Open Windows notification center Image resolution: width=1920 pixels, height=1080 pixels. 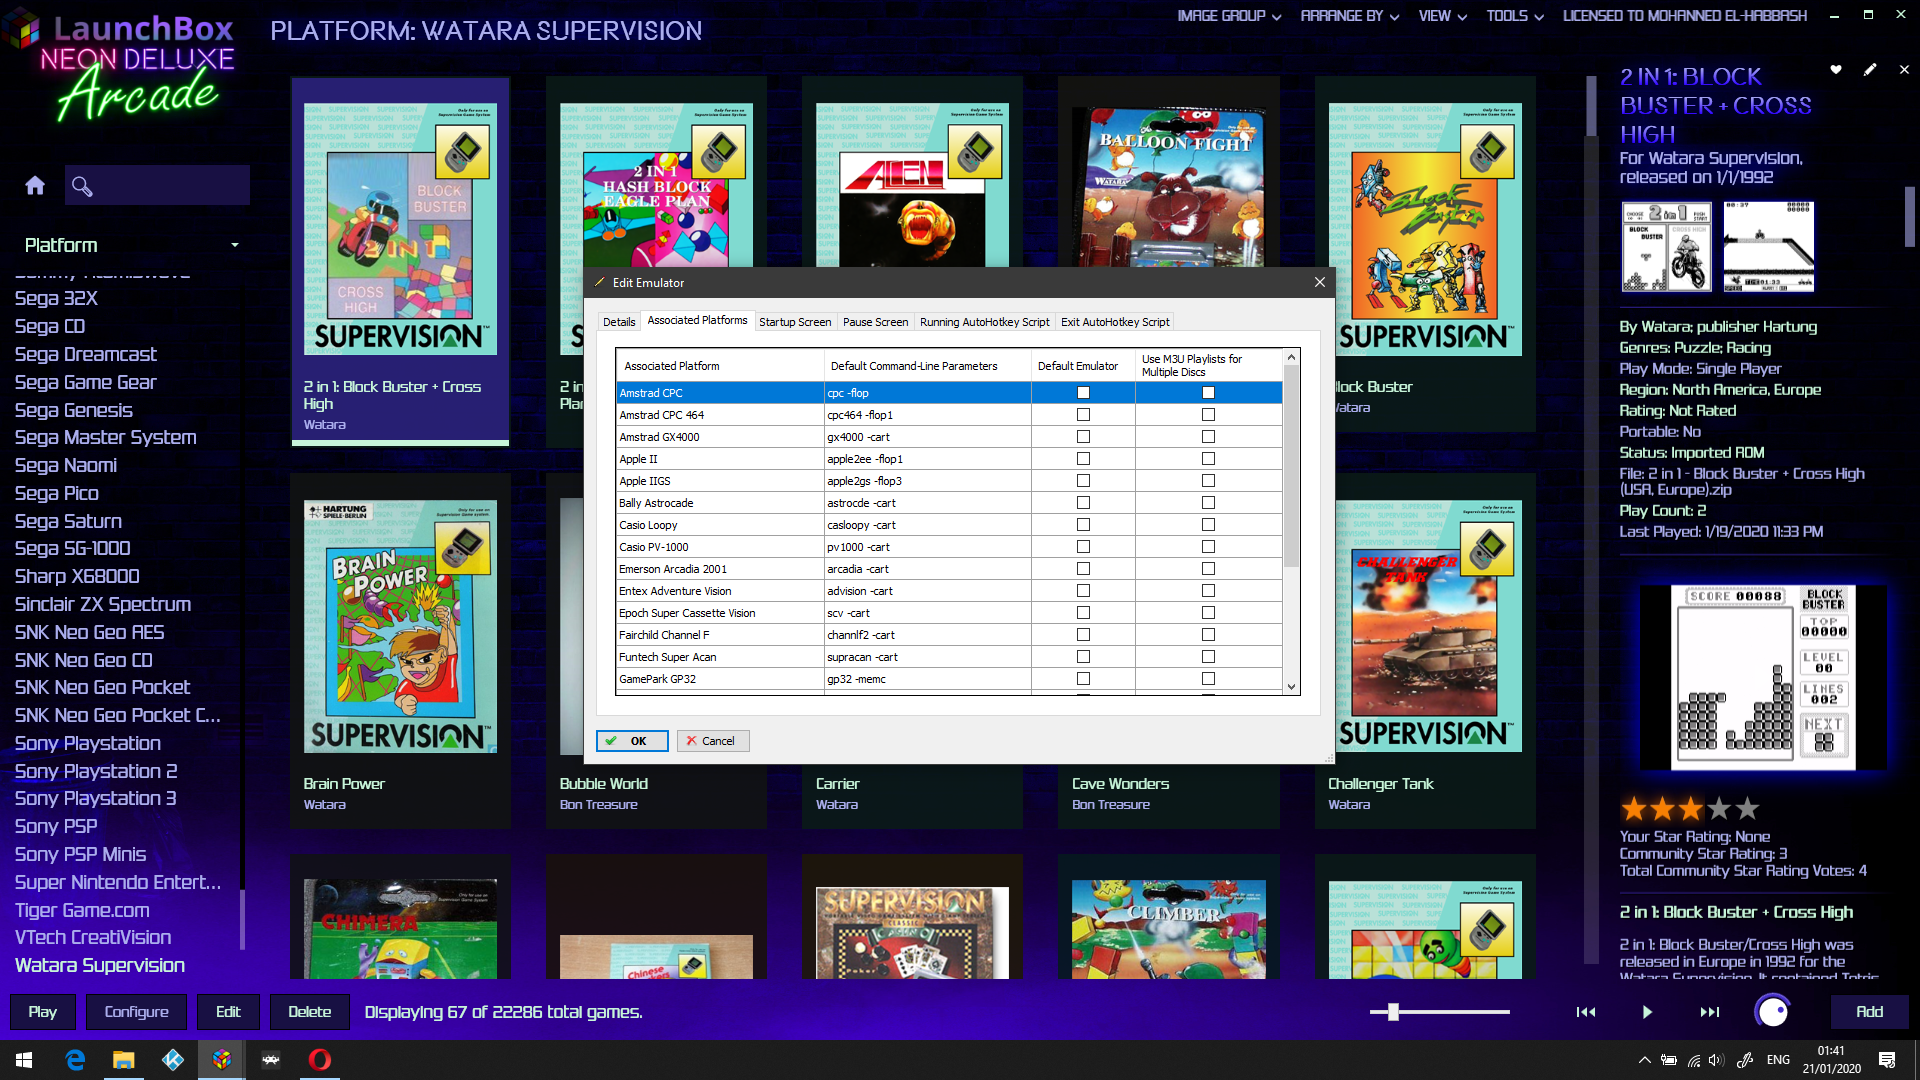pos(1887,1060)
